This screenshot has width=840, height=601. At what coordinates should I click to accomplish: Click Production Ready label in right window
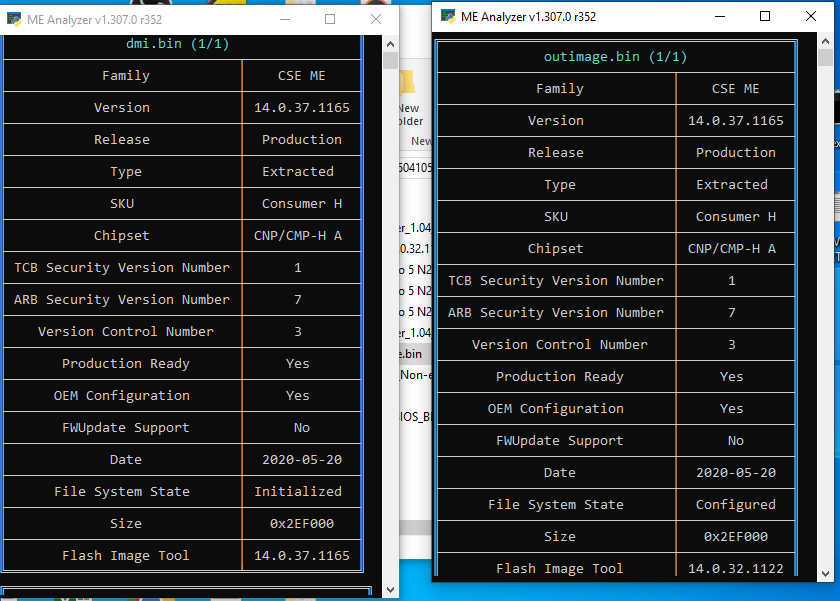pyautogui.click(x=560, y=377)
